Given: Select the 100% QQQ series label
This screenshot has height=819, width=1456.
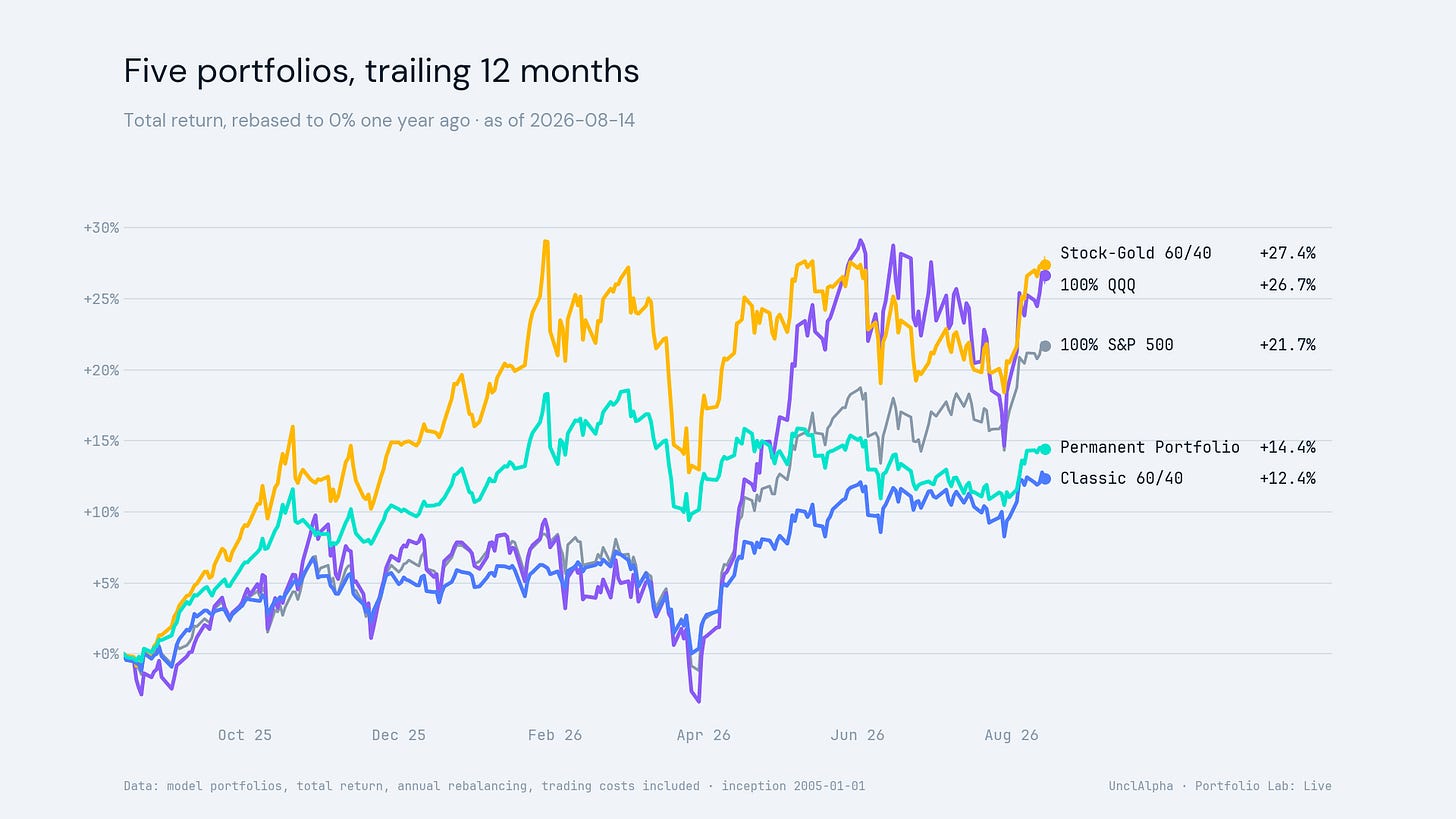Looking at the screenshot, I should point(1097,285).
